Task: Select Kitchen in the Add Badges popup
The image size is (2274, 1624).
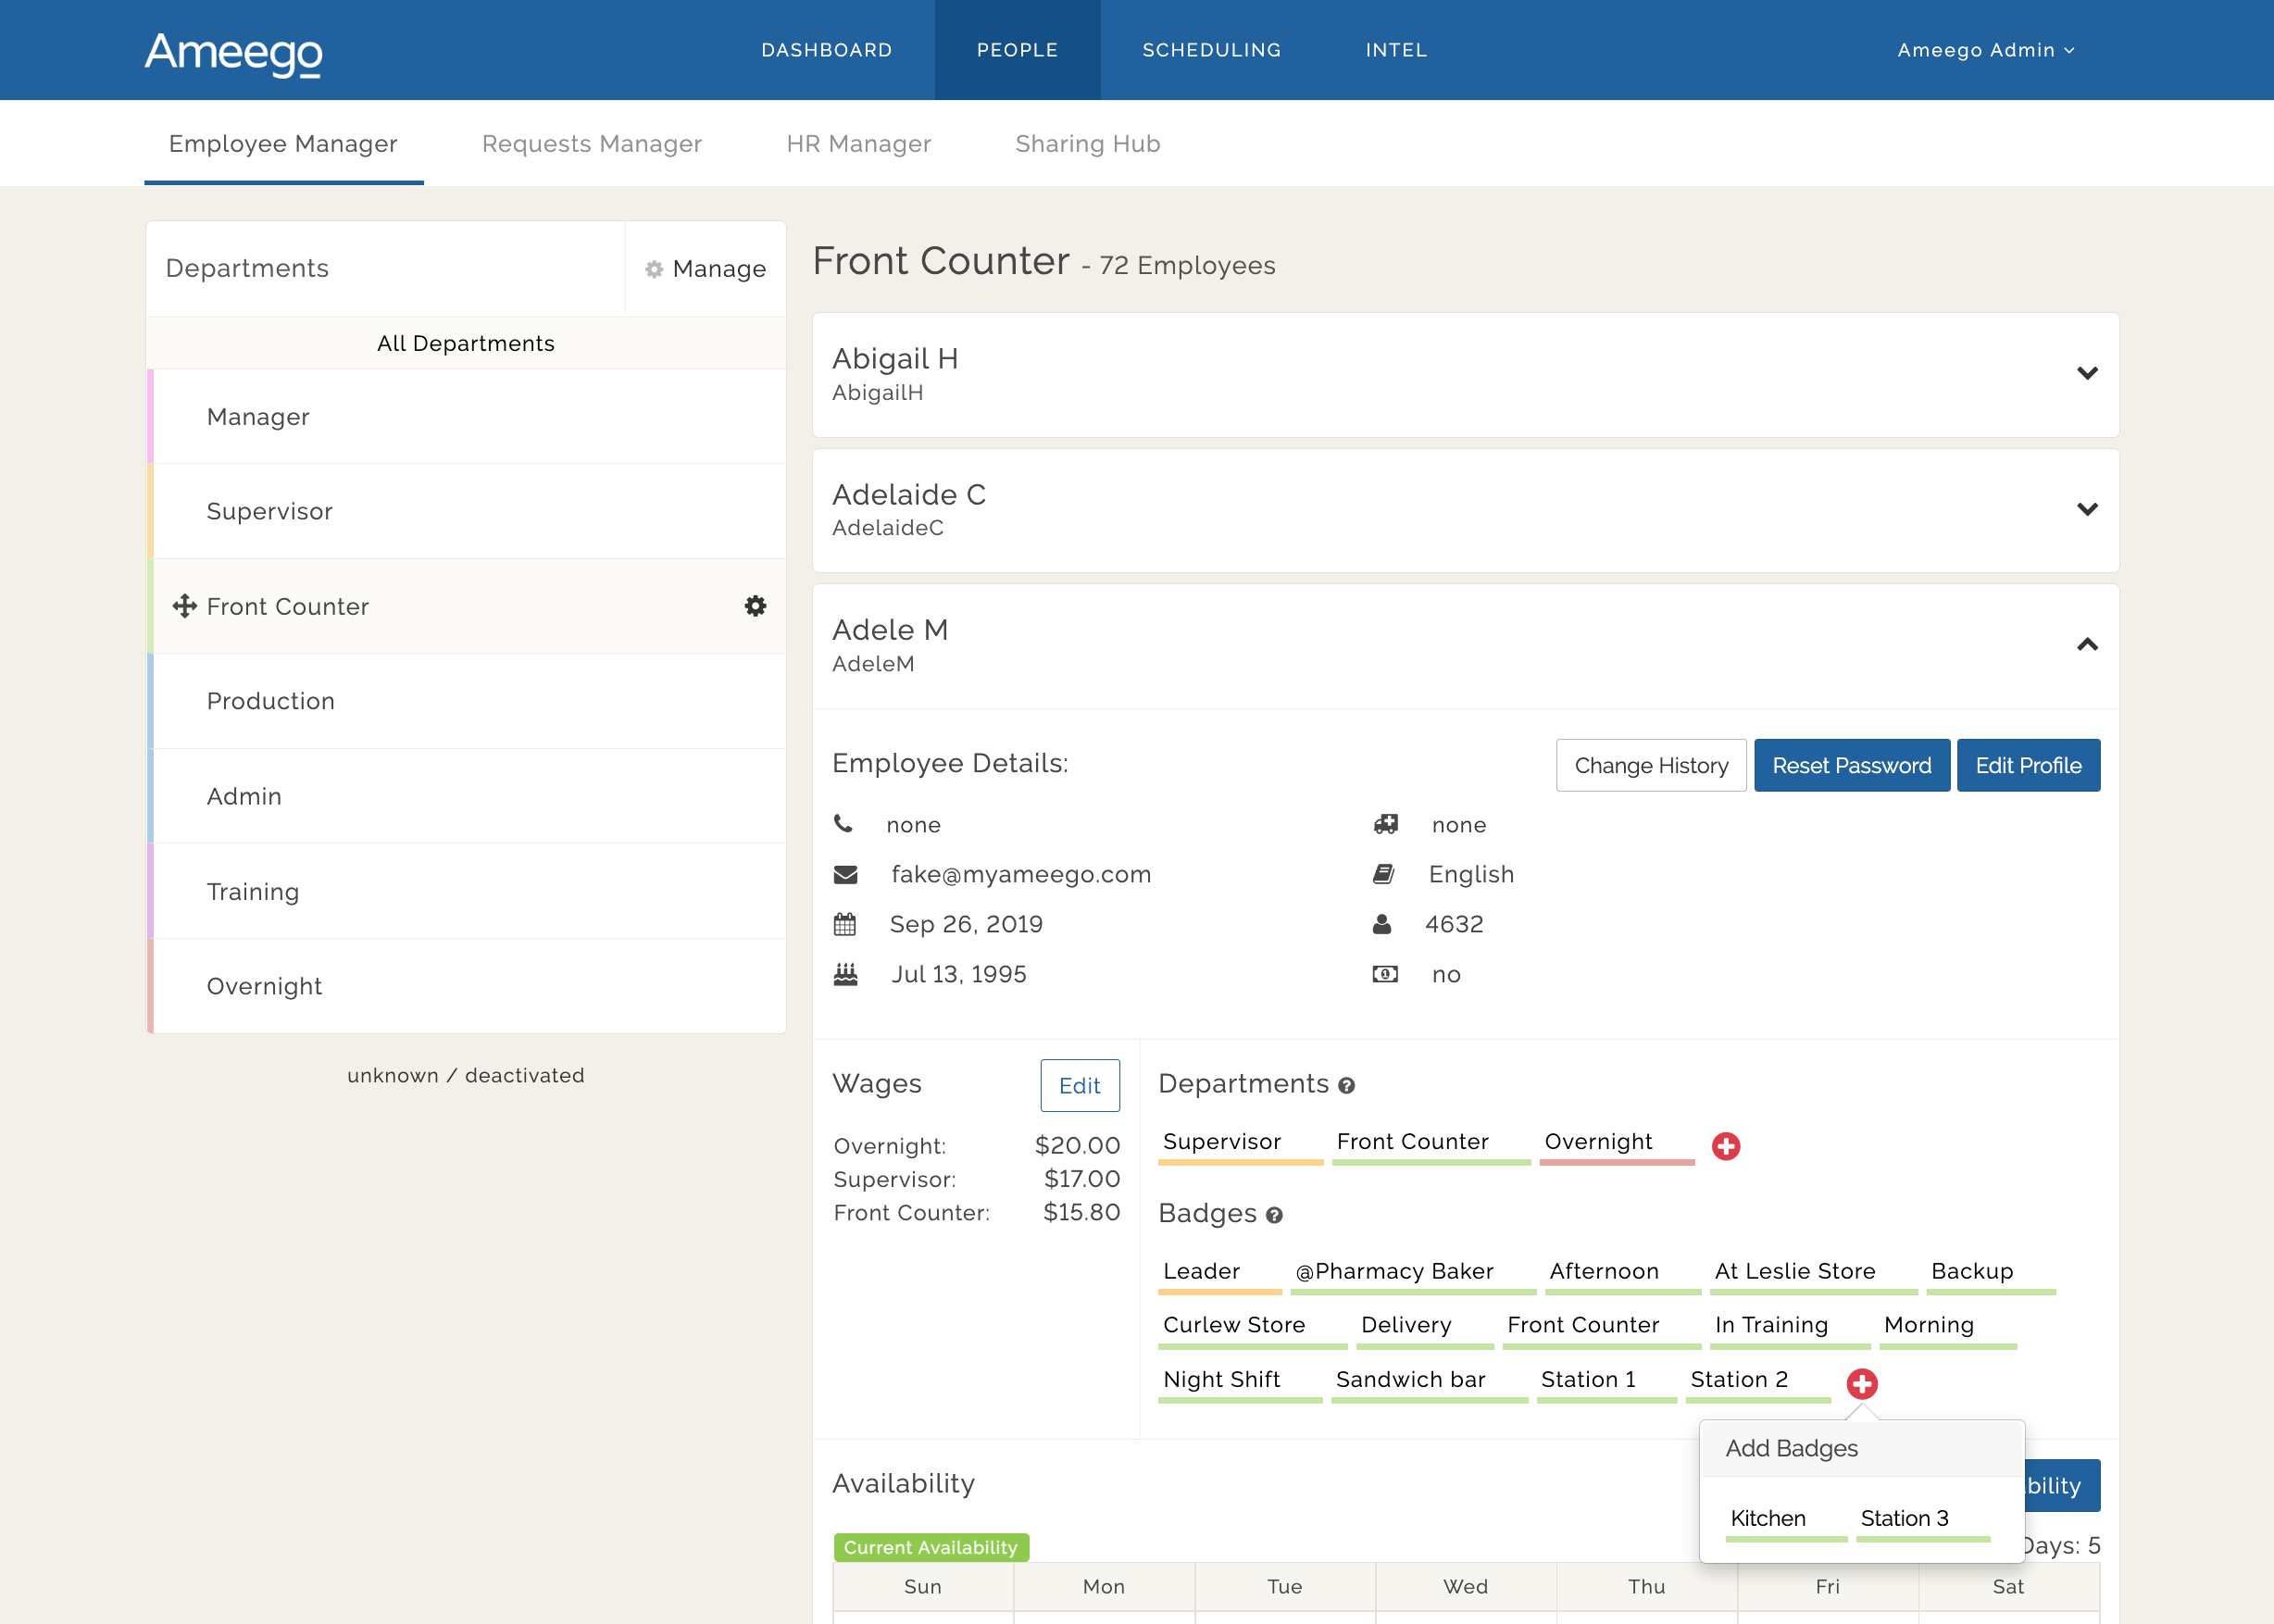Action: (1767, 1518)
